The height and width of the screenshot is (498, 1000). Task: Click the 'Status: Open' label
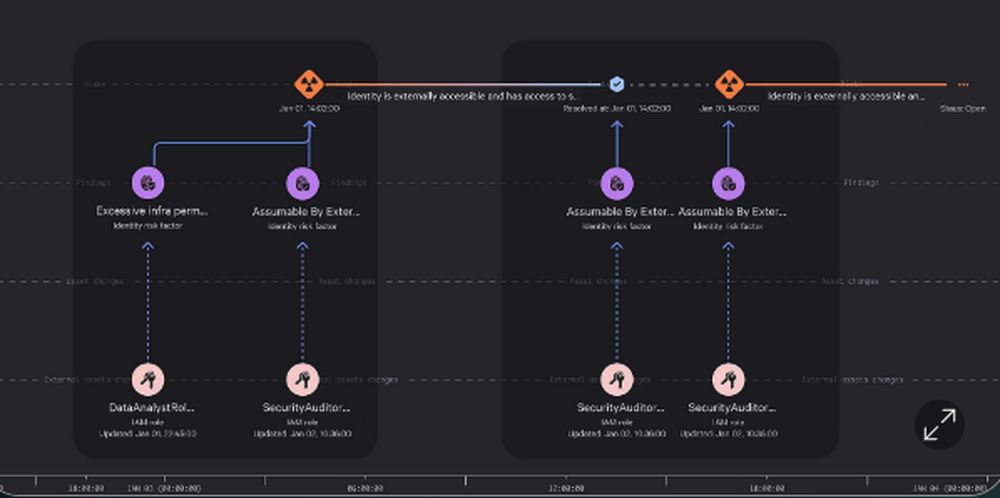coord(962,109)
